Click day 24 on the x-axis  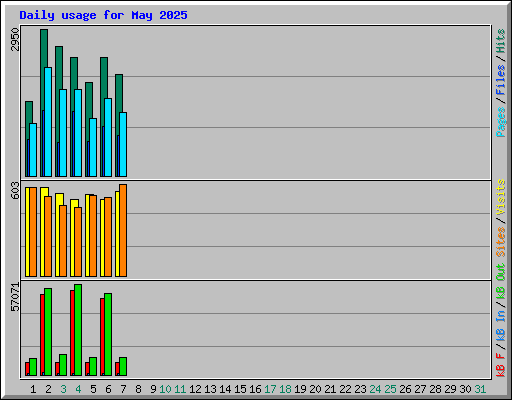tap(375, 389)
